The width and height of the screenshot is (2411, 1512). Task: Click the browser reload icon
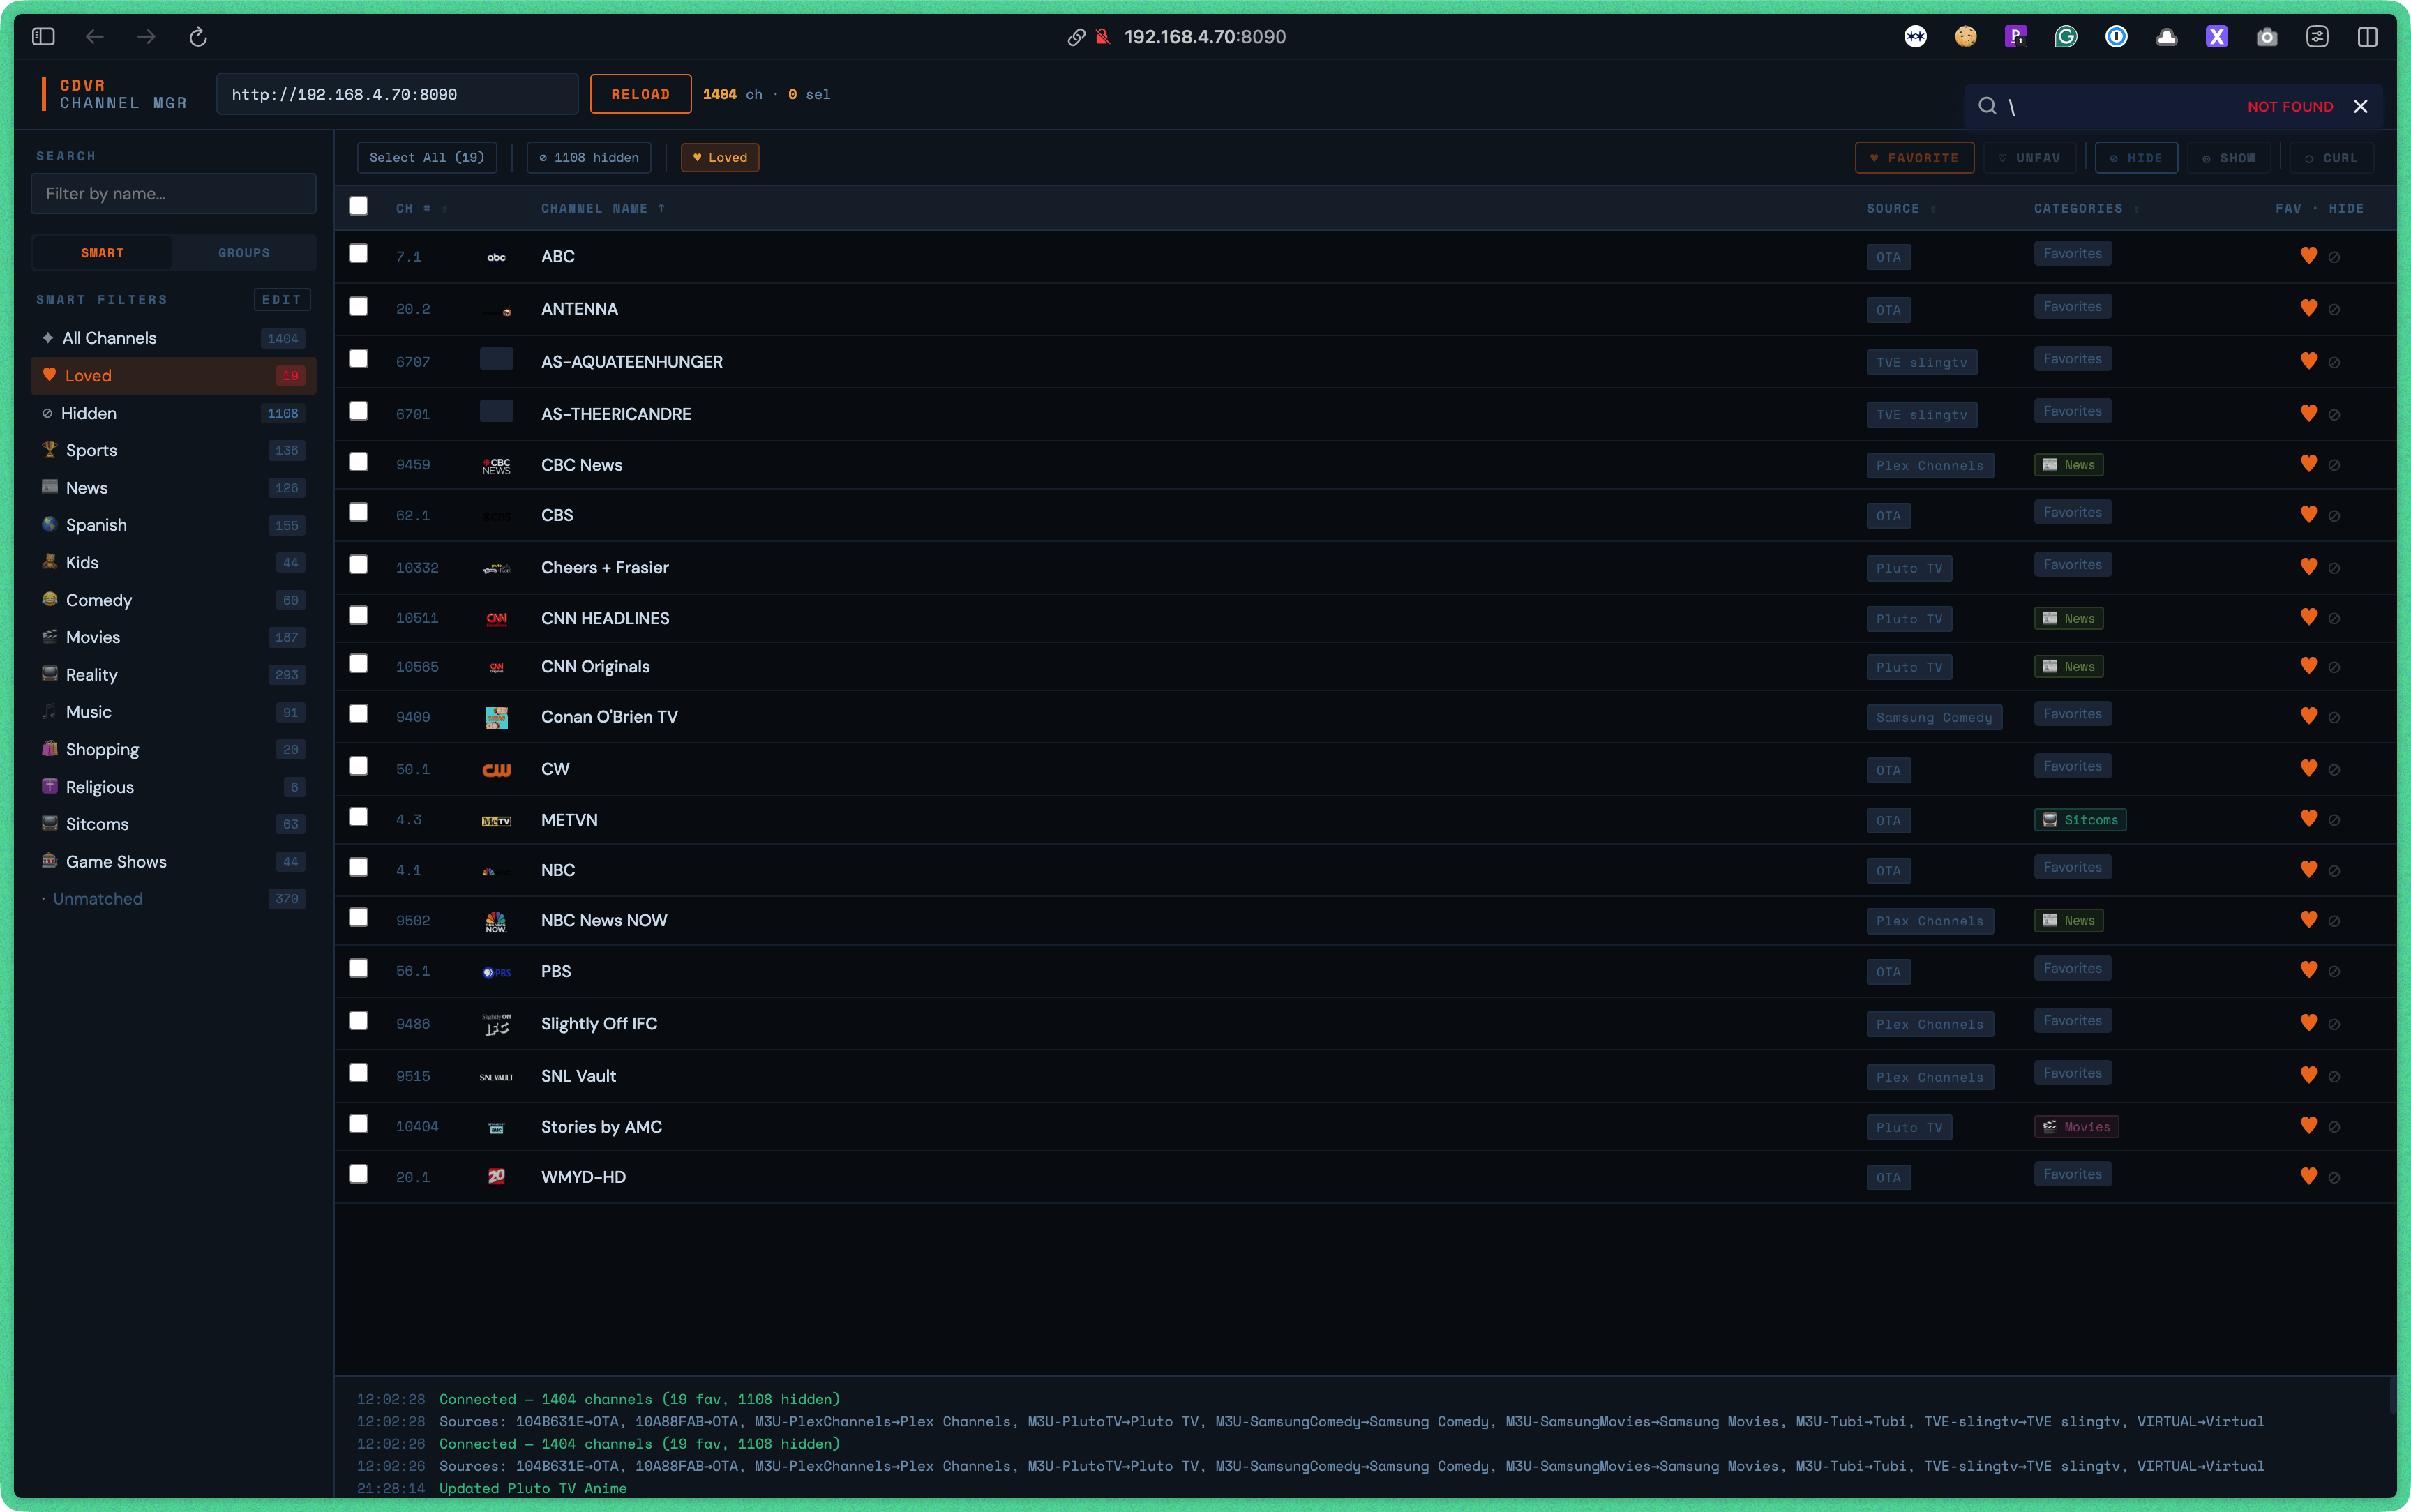(x=198, y=37)
